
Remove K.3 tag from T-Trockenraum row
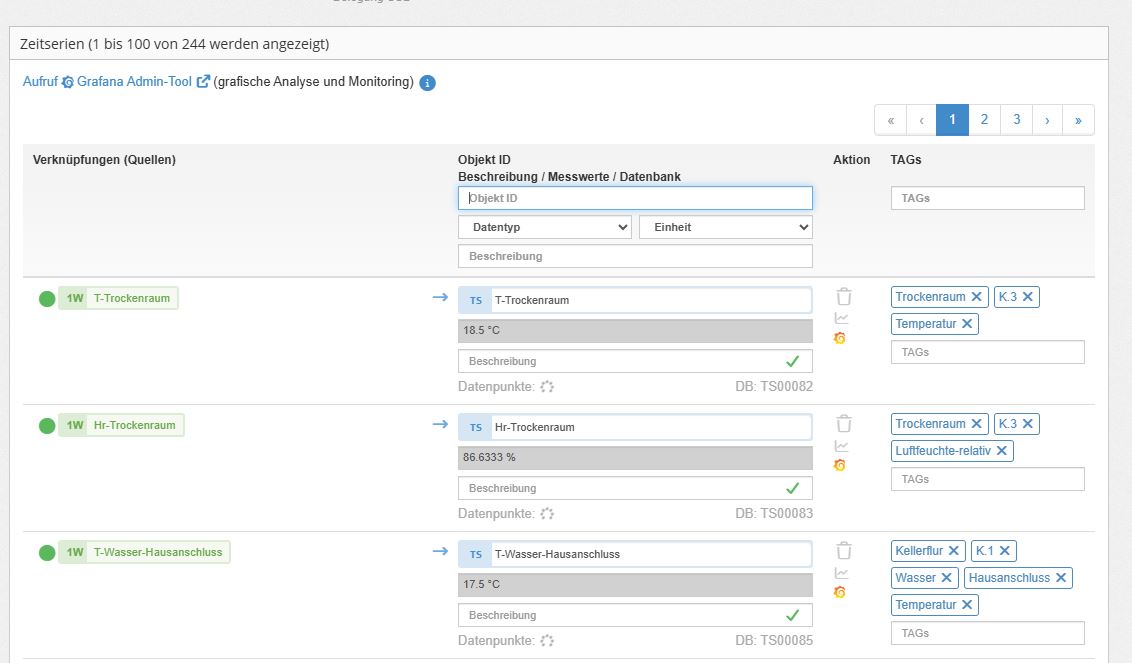click(1027, 297)
